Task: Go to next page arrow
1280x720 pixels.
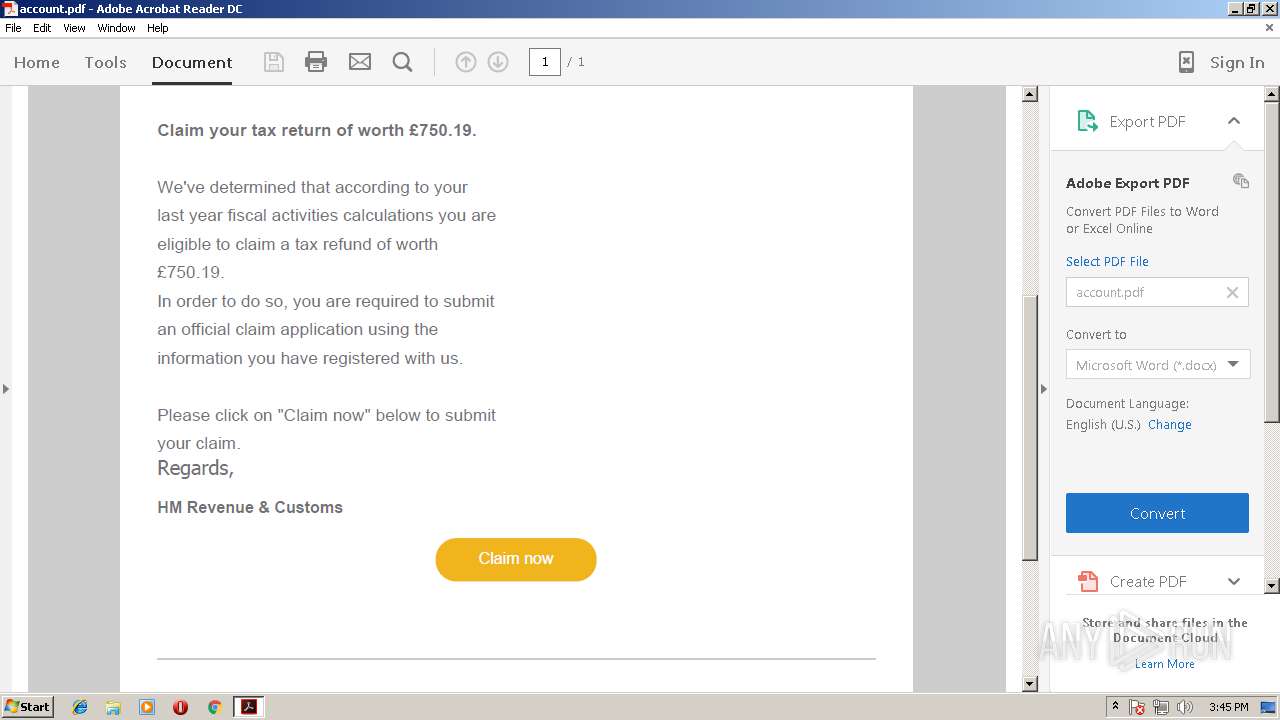Action: pyautogui.click(x=498, y=62)
